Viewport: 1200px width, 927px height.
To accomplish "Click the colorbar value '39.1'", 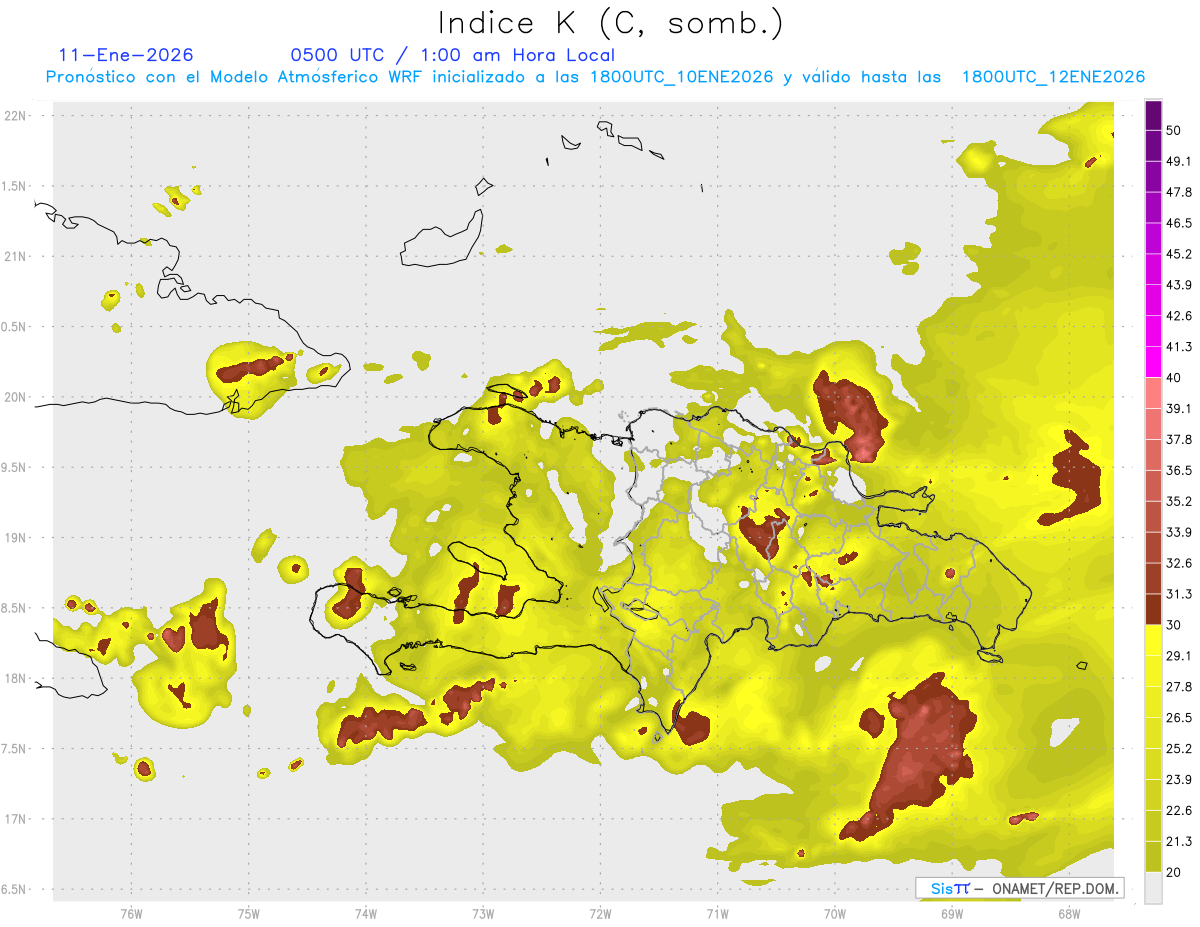I will pos(1179,409).
